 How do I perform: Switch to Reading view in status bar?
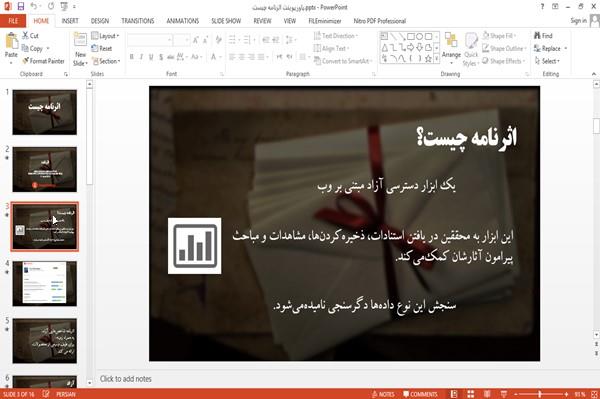click(487, 394)
